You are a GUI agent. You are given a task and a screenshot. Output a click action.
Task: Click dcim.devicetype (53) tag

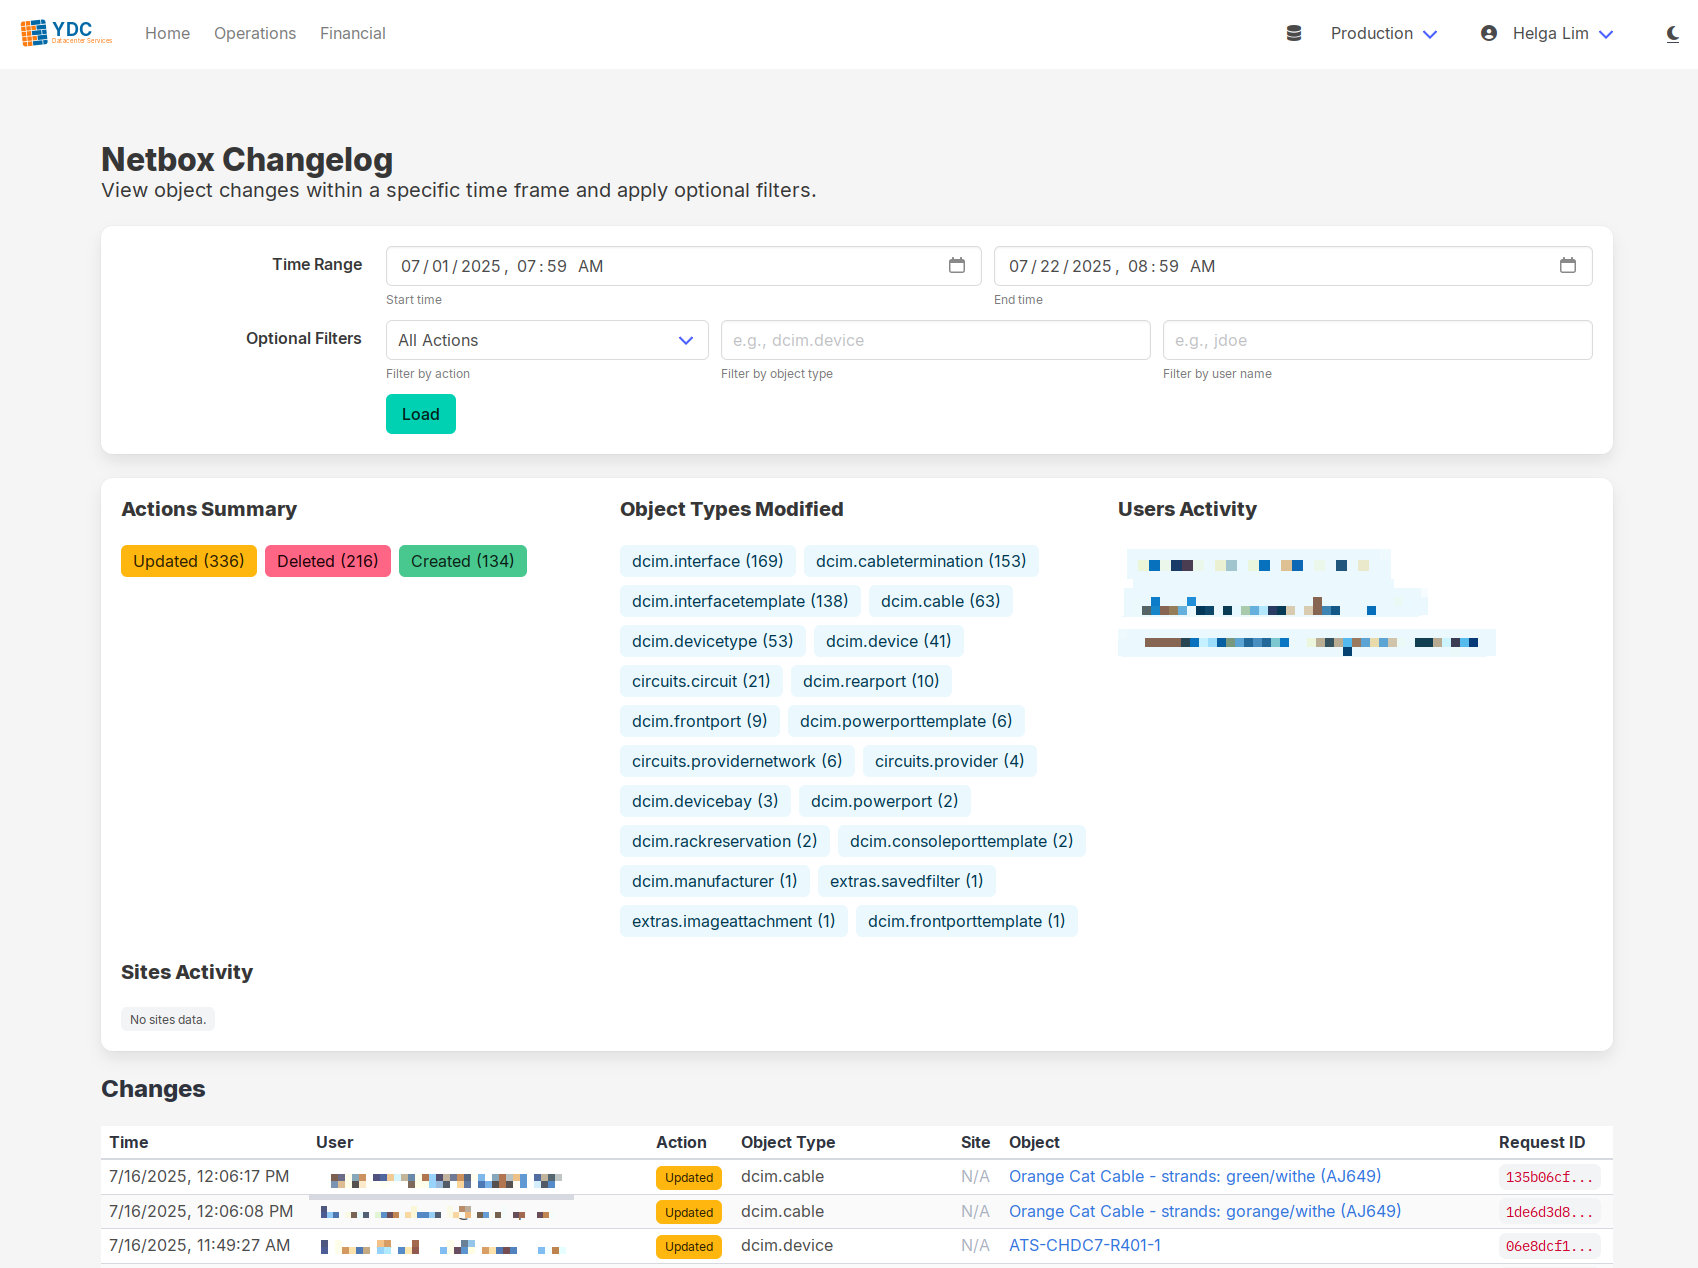(713, 641)
